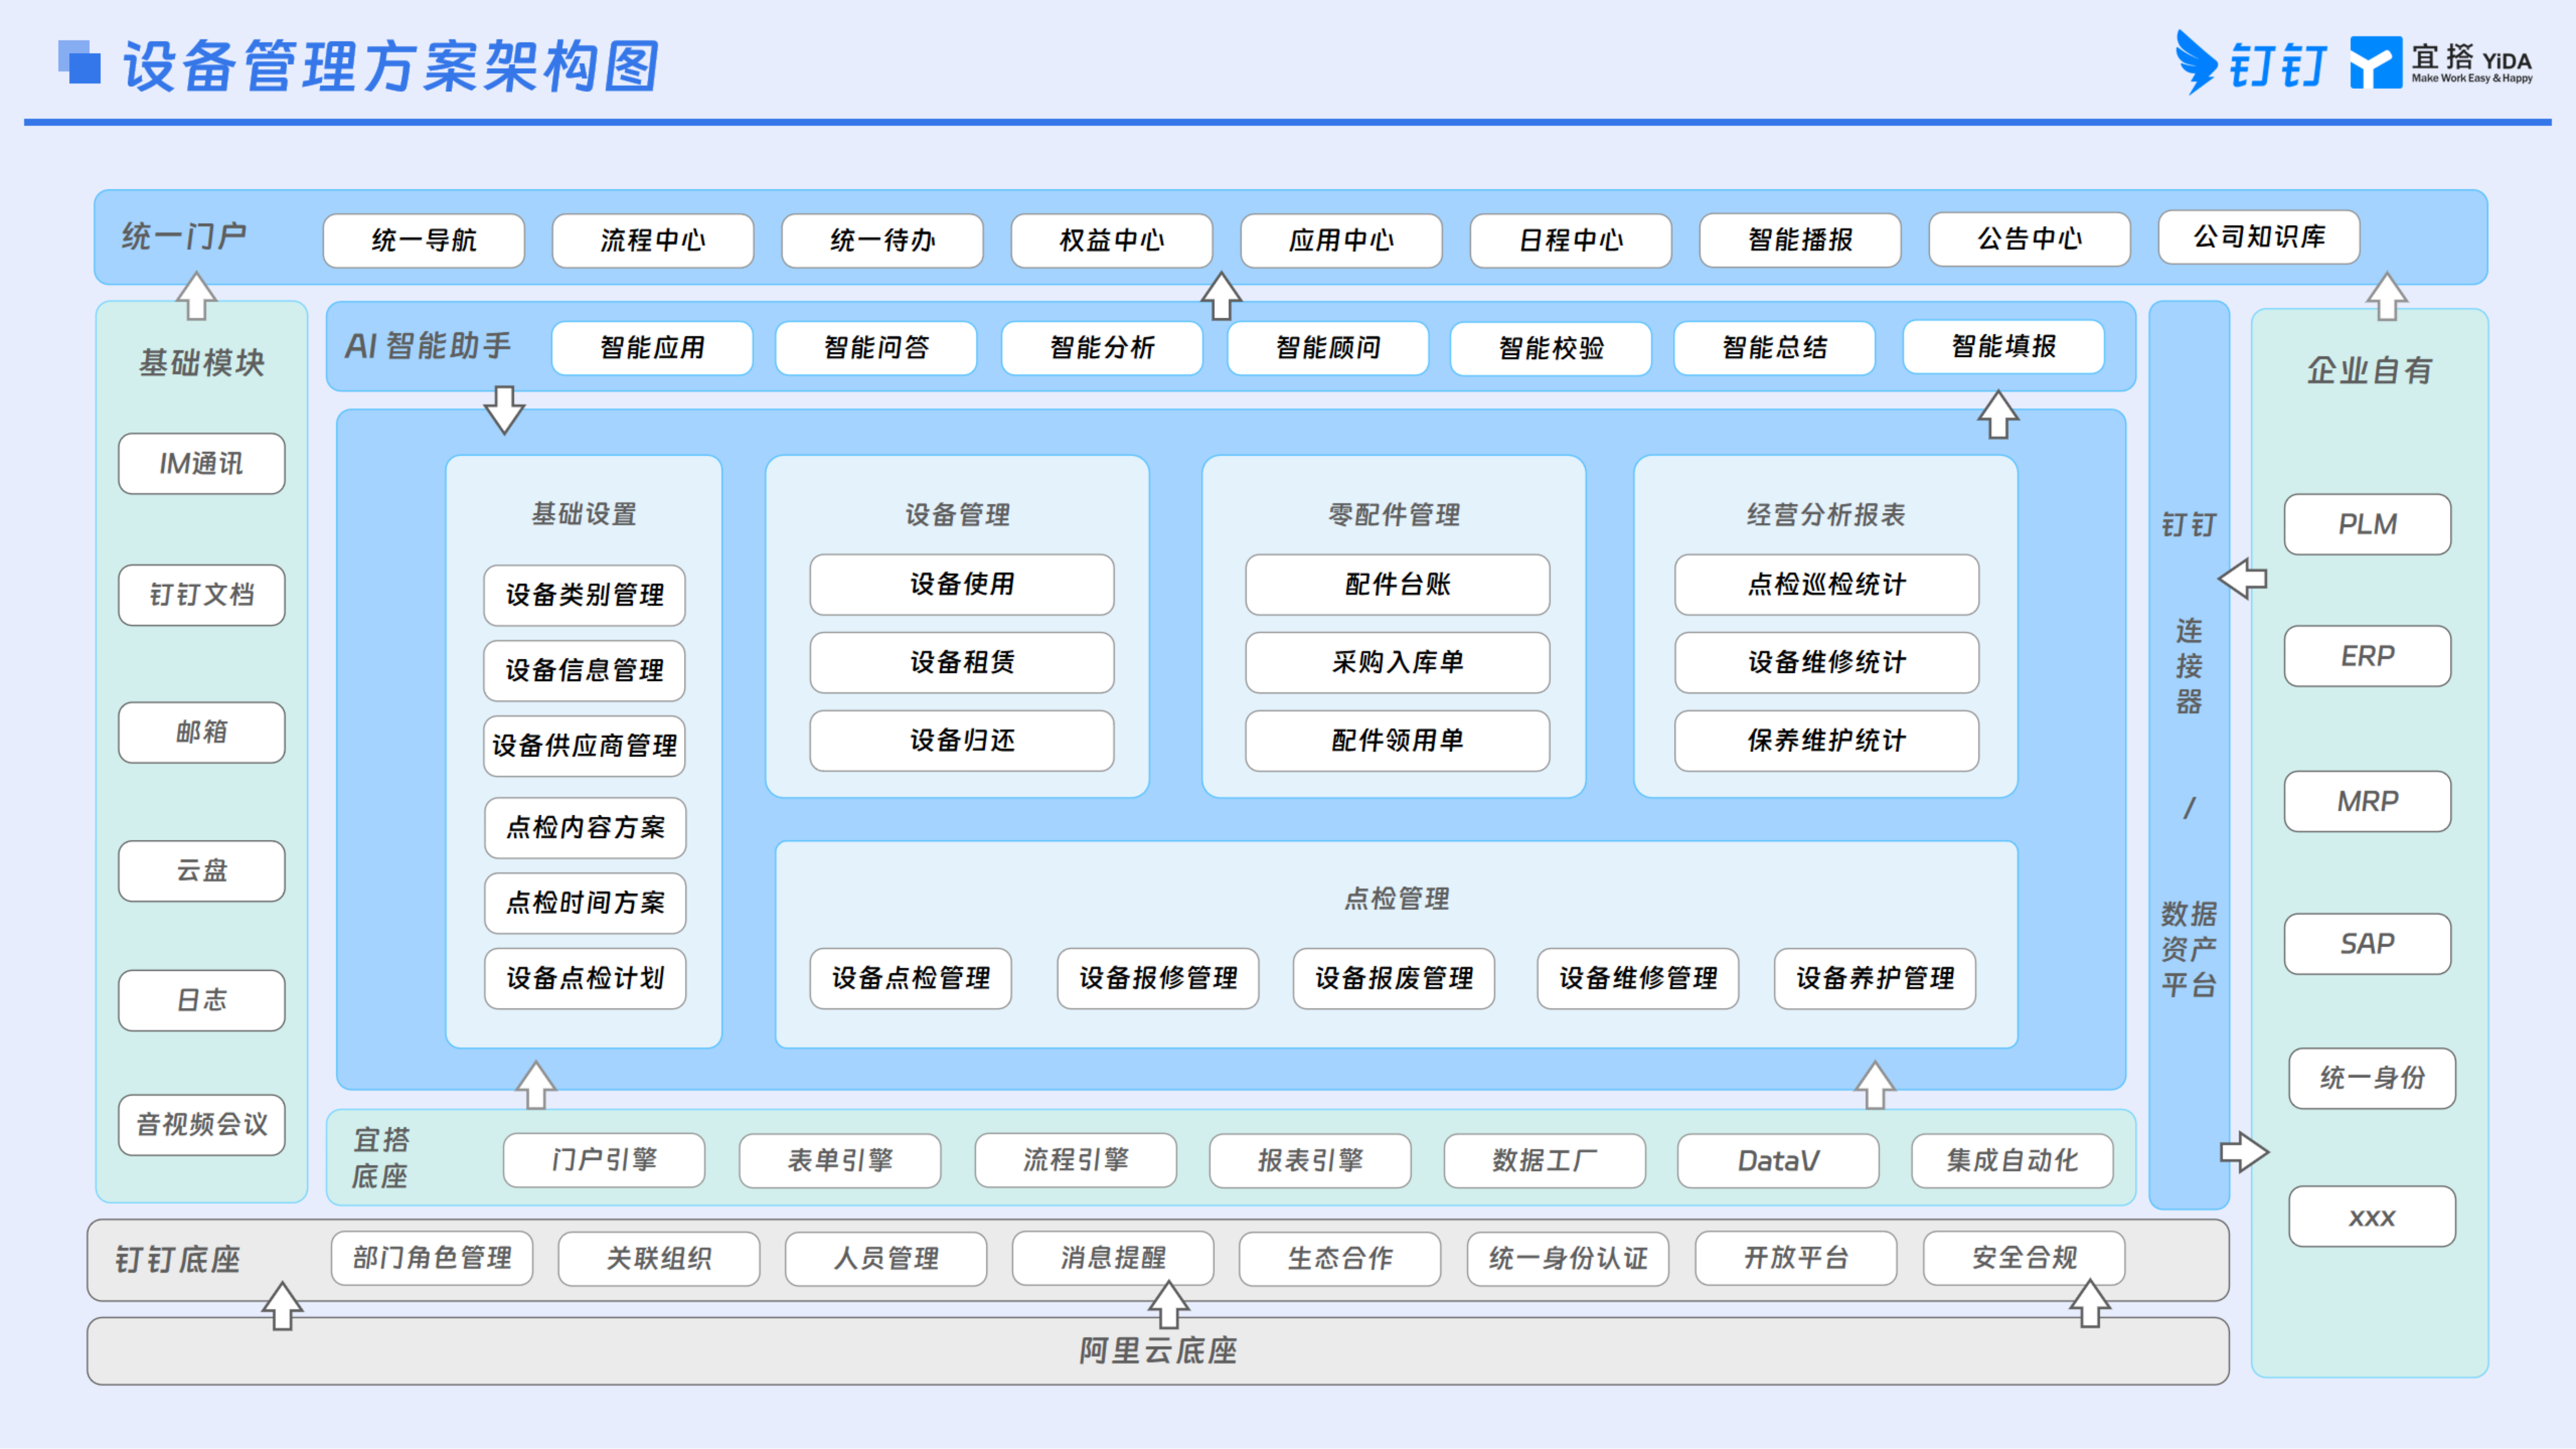Open the SAP enterprise system box
This screenshot has height=1449, width=2576.
[2368, 944]
